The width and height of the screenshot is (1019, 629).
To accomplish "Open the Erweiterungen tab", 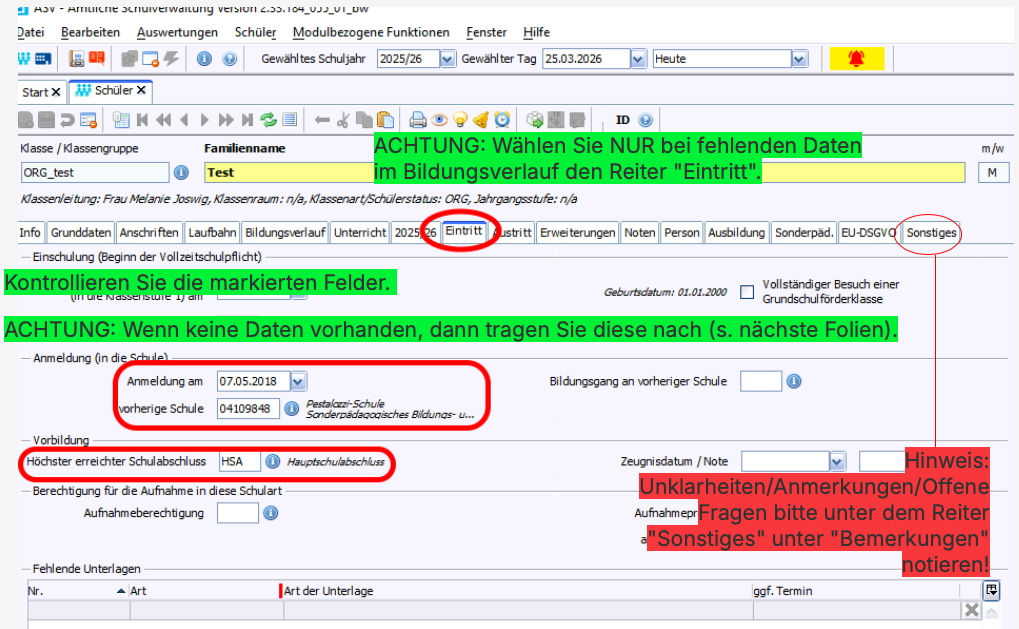I will coord(578,233).
